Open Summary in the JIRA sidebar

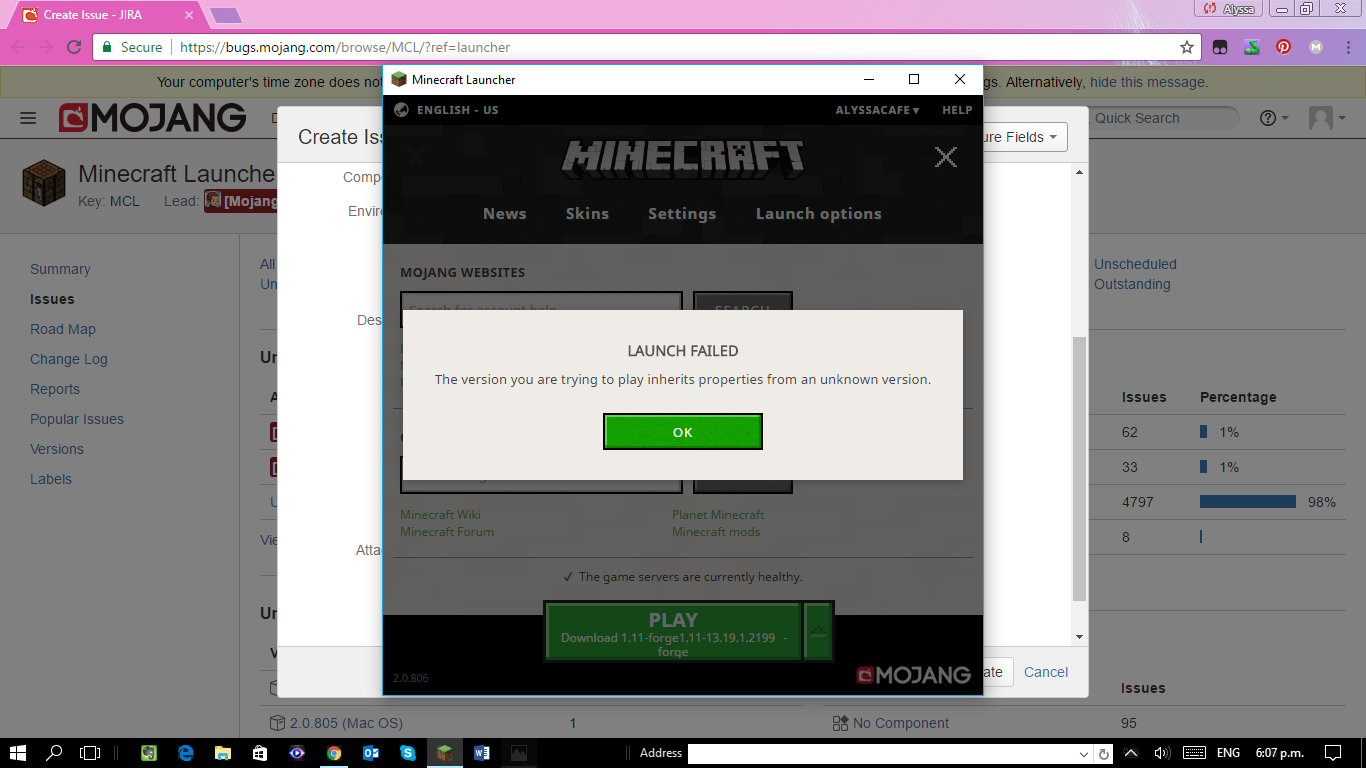[x=60, y=269]
